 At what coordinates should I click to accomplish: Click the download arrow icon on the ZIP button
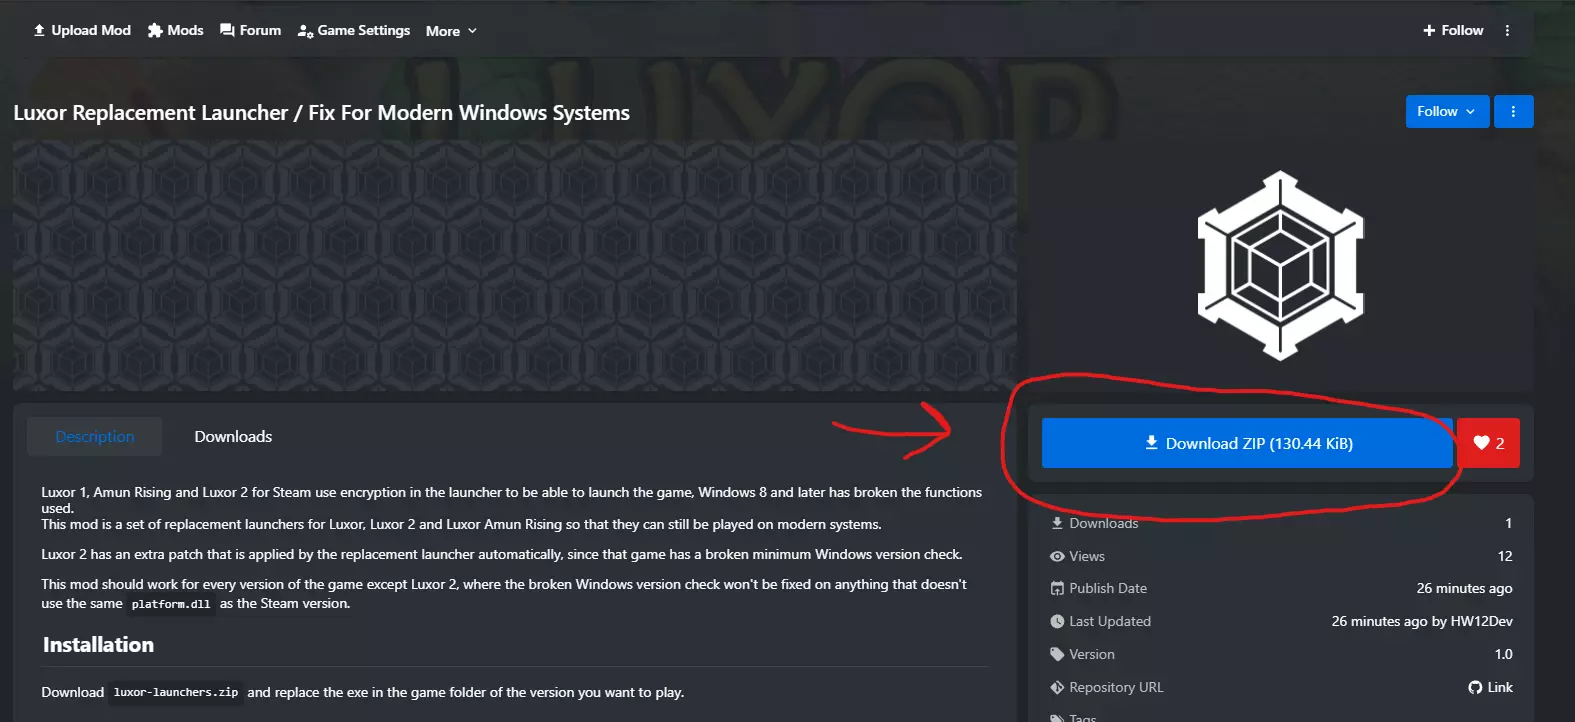1151,442
